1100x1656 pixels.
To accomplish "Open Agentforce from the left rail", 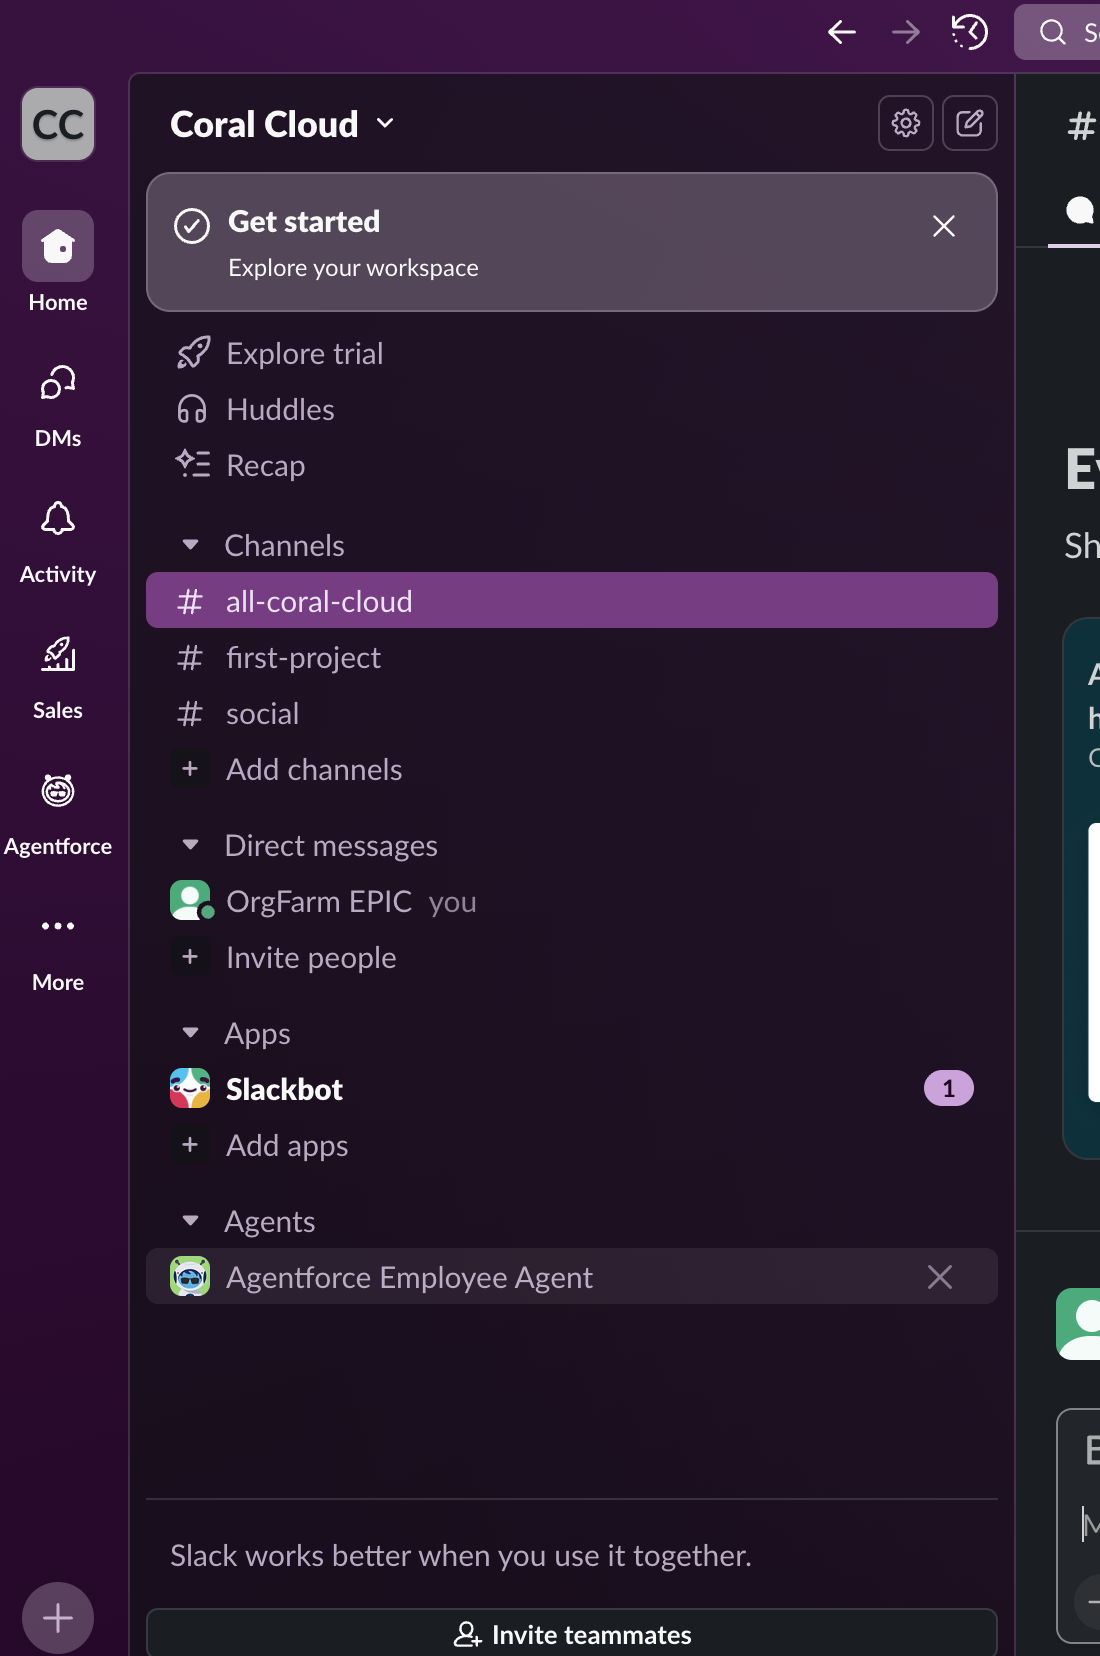I will click(x=58, y=792).
